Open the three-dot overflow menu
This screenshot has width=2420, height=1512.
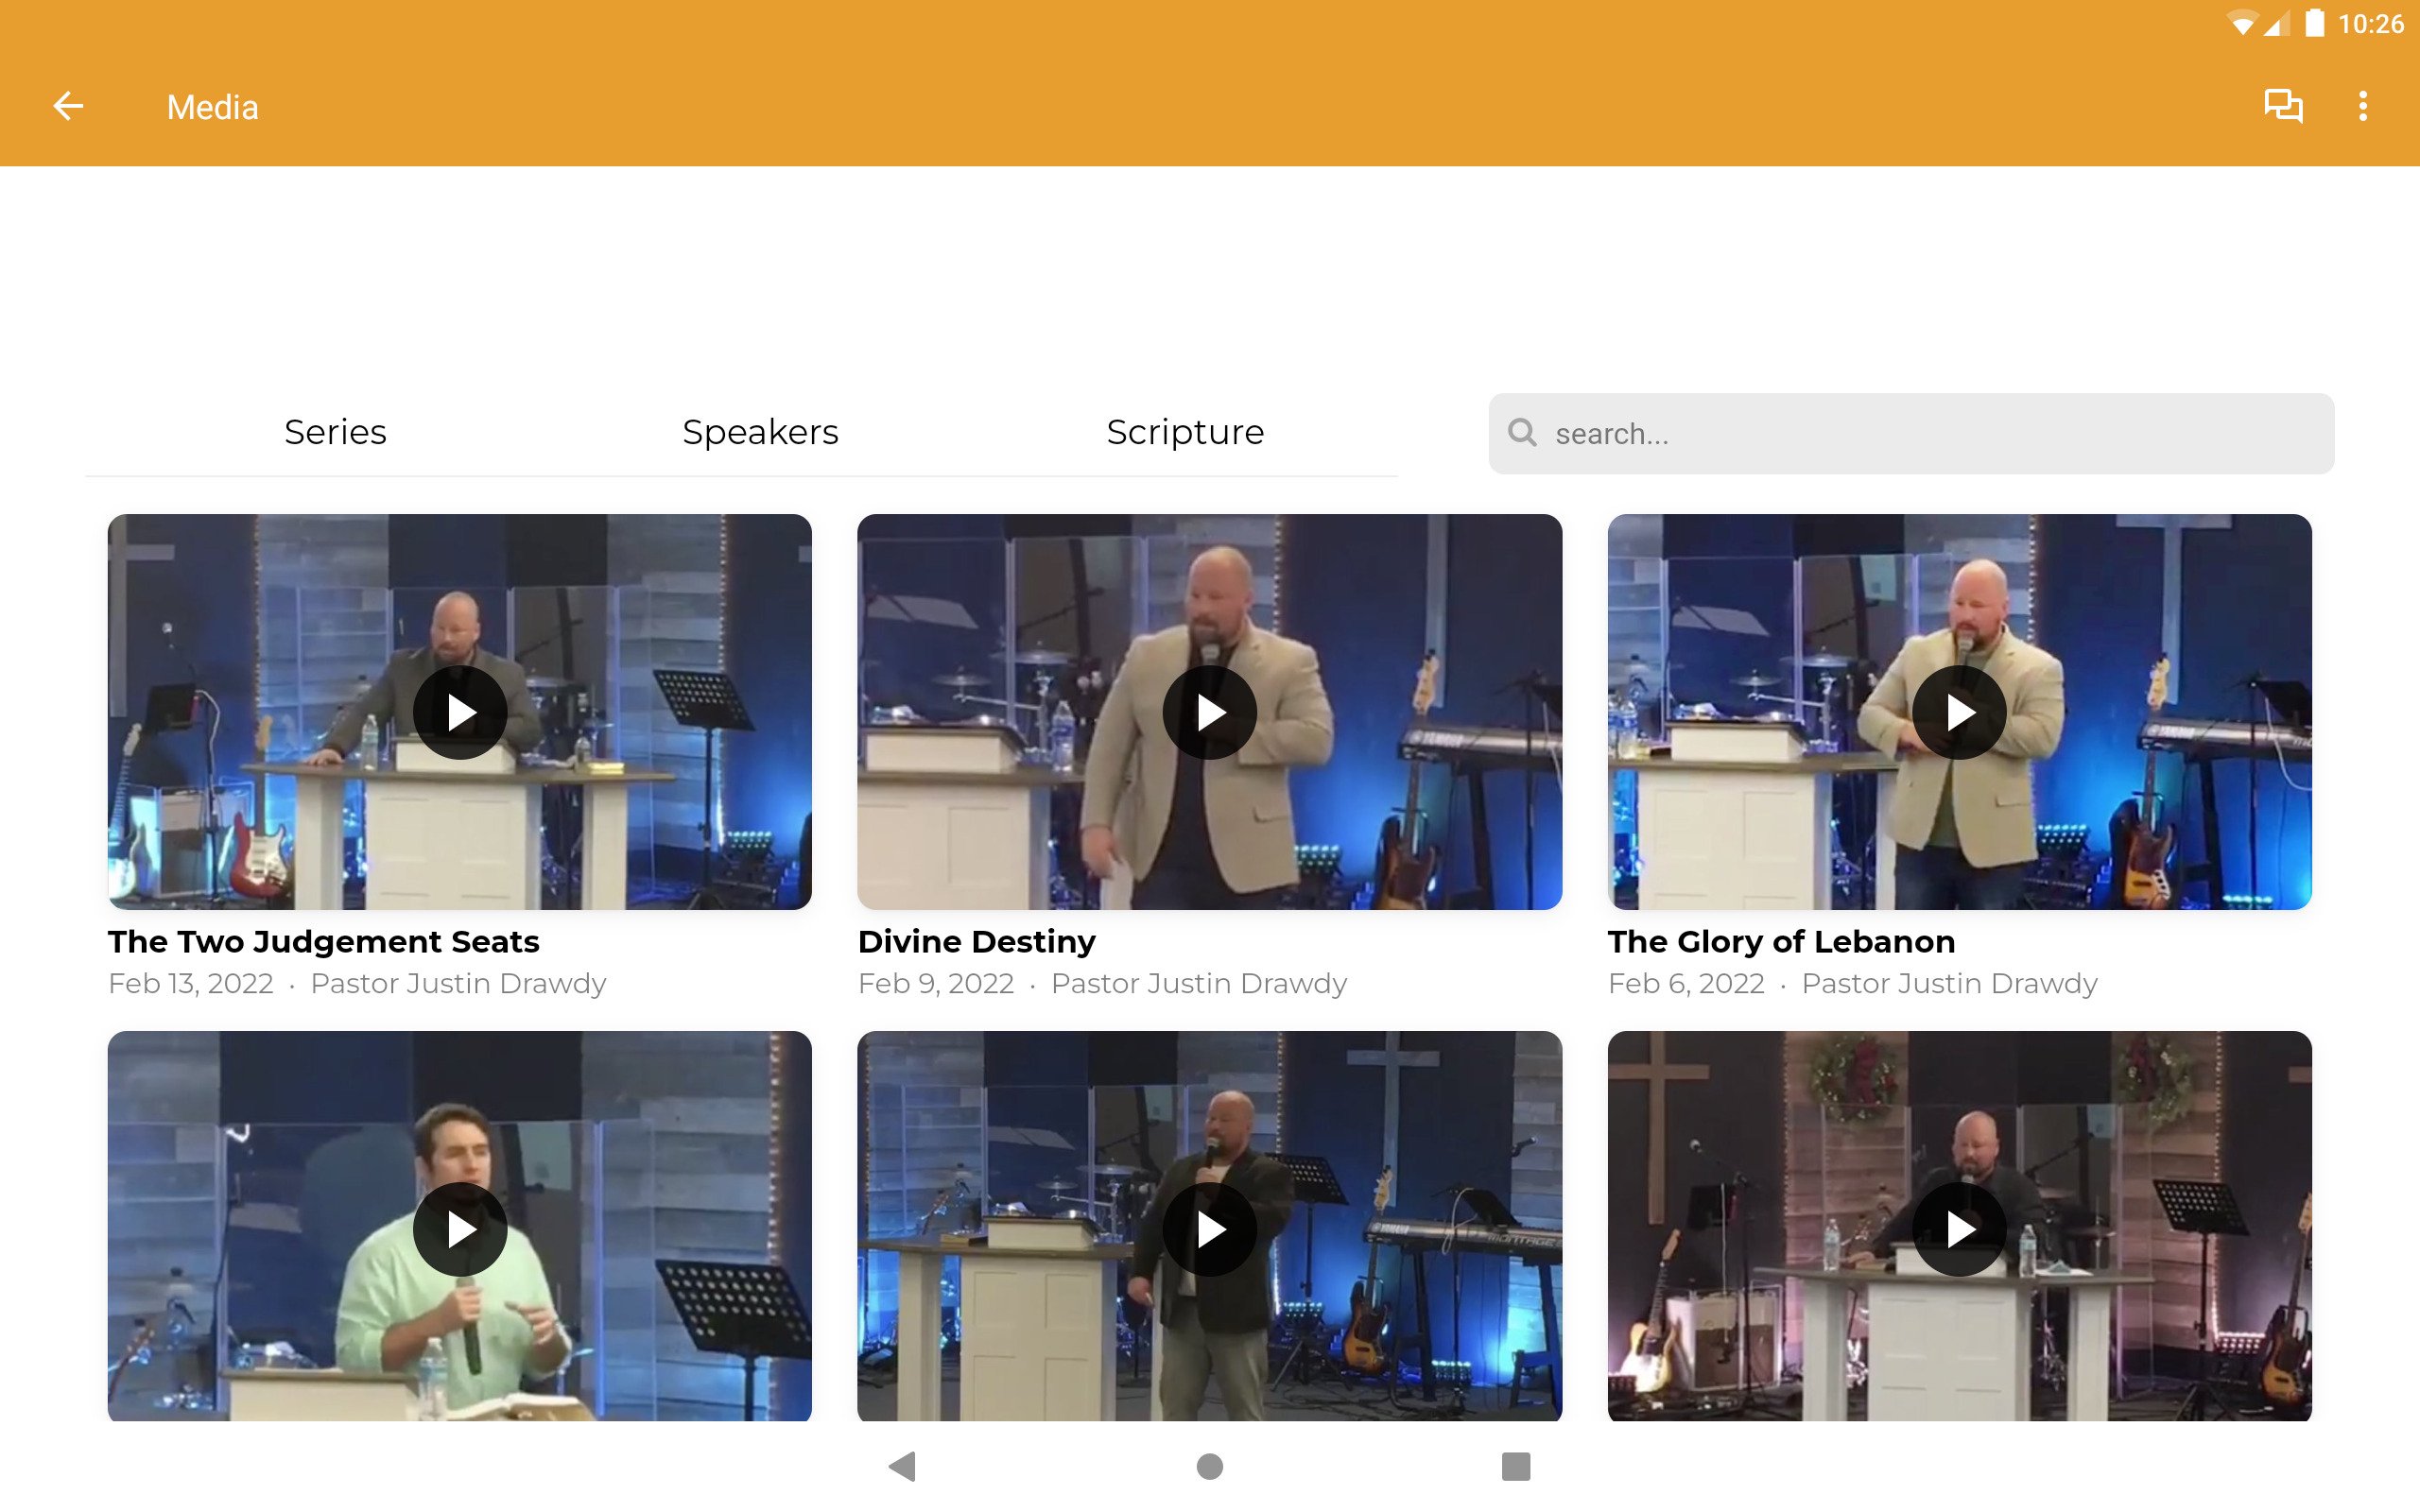click(2362, 106)
